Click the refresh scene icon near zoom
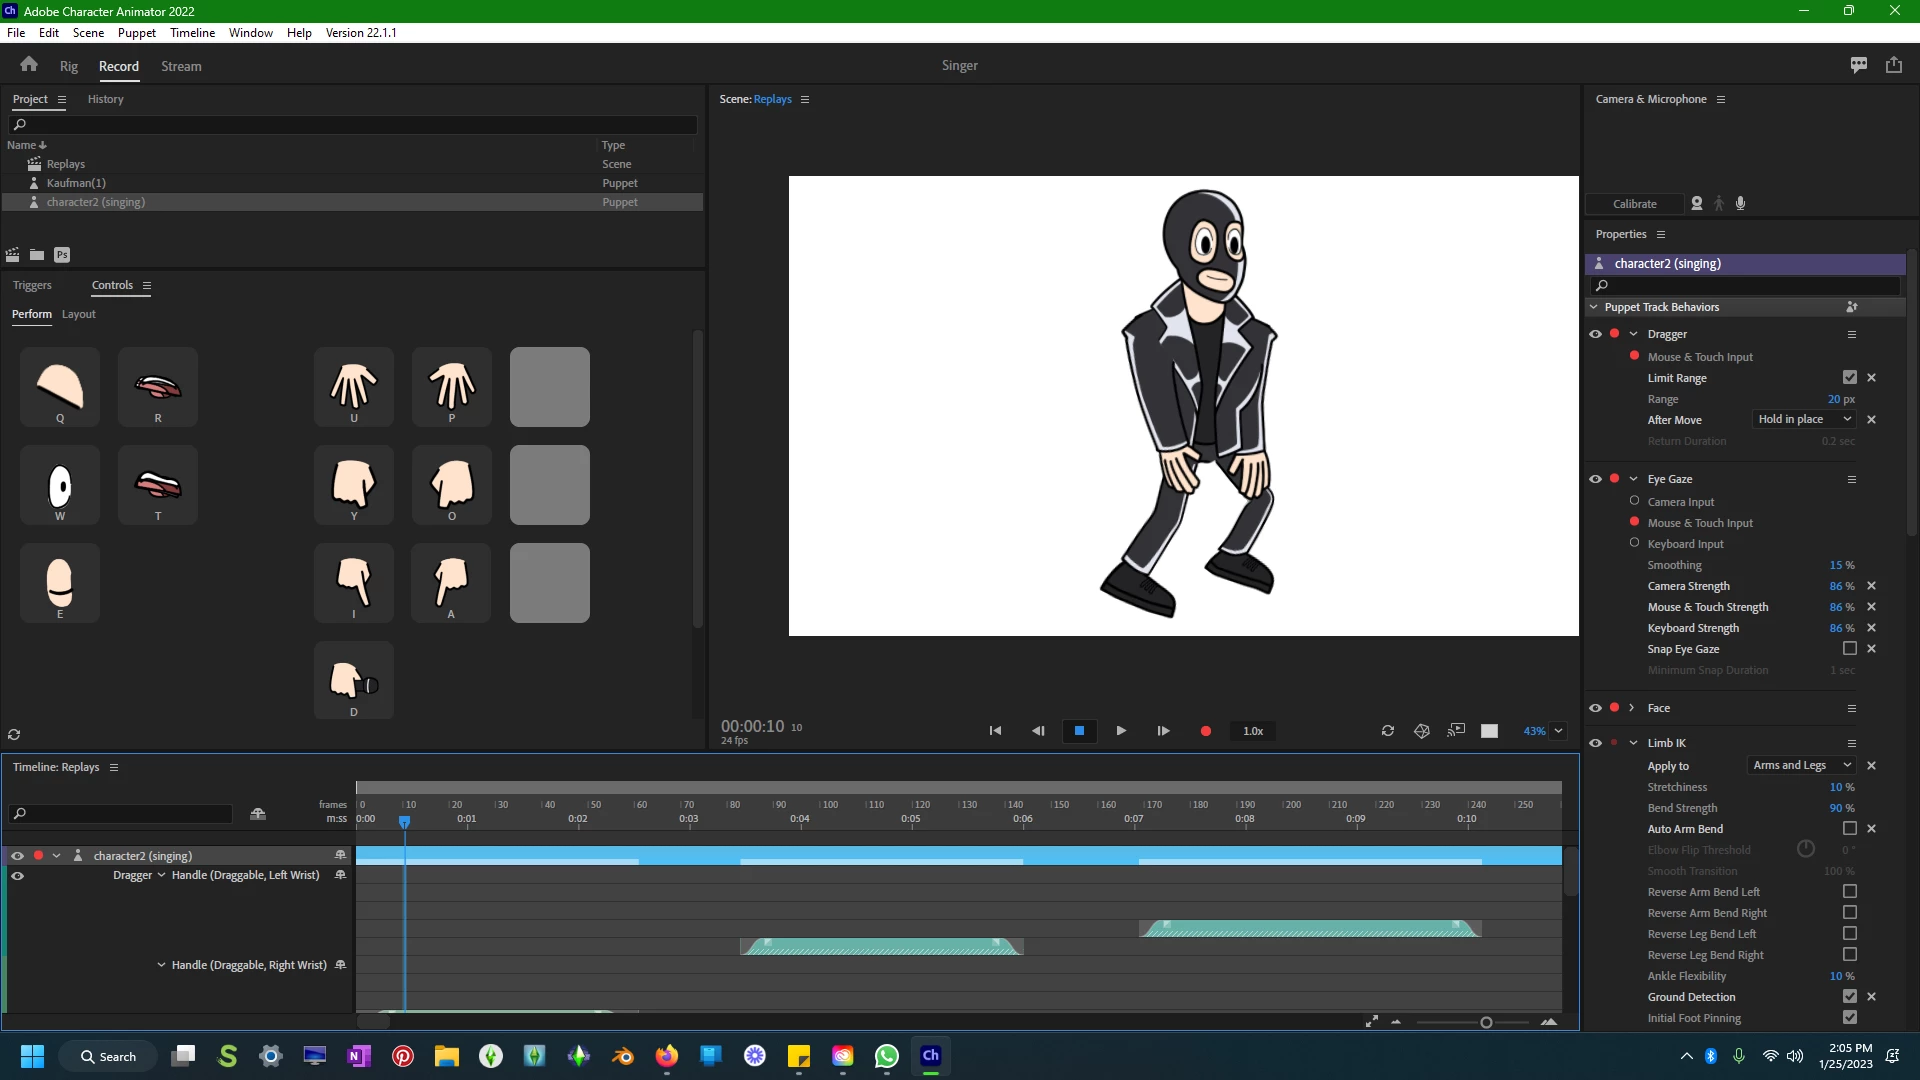 pyautogui.click(x=1387, y=731)
